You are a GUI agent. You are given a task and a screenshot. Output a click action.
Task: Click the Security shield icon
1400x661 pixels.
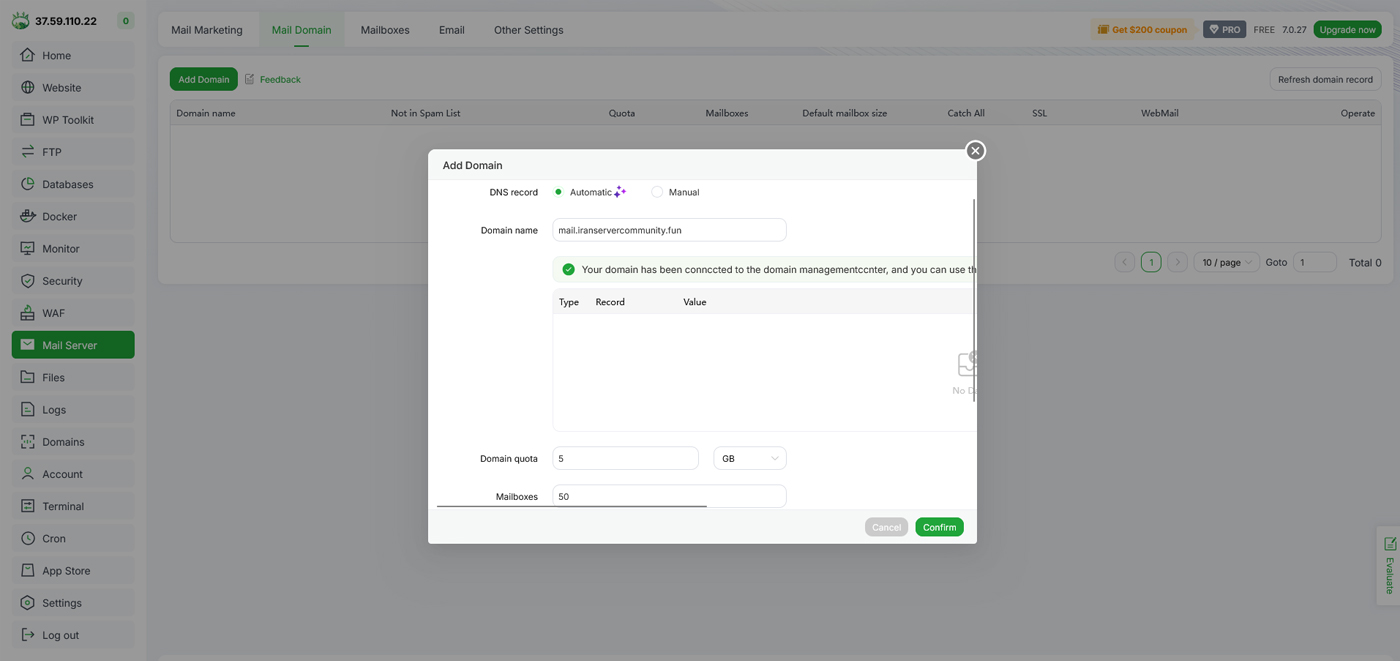28,281
